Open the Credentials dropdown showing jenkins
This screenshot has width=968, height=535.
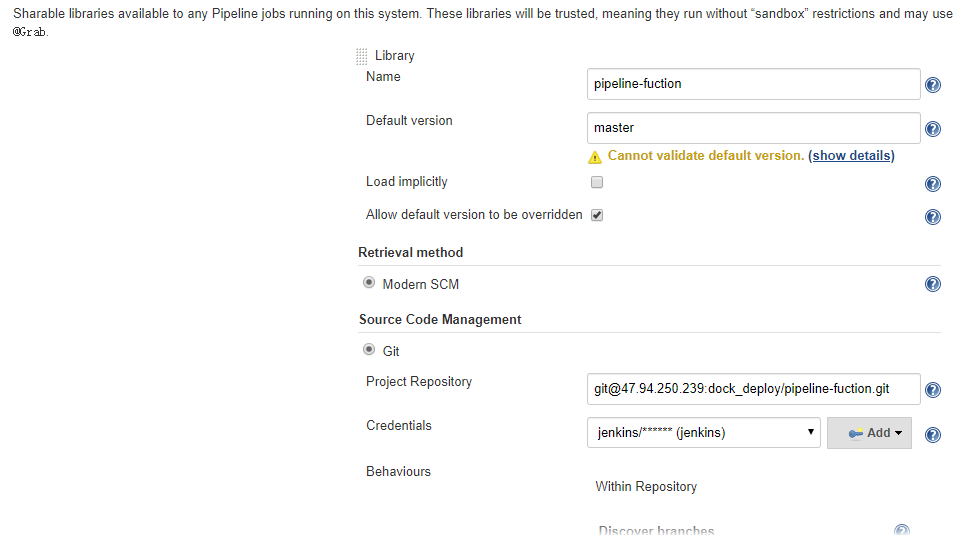coord(703,433)
